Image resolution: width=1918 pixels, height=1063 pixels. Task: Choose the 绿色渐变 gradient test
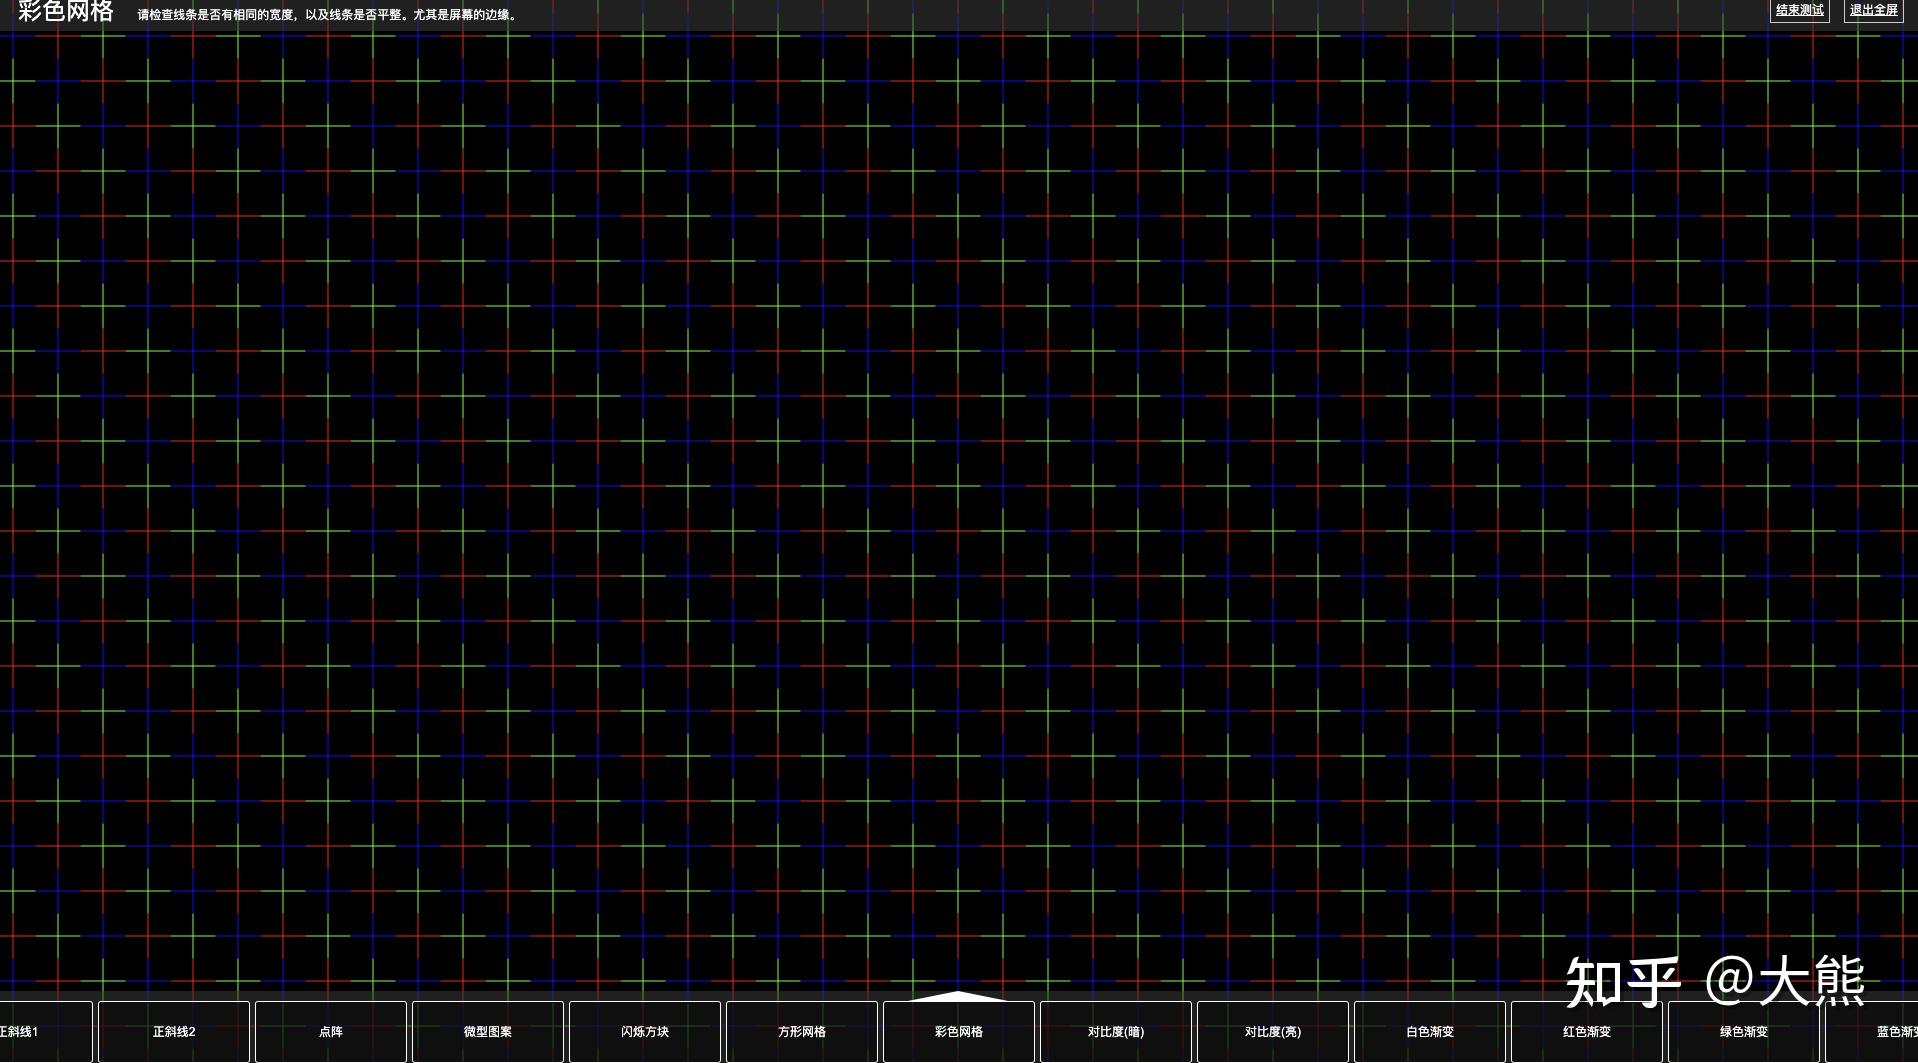[1744, 1032]
